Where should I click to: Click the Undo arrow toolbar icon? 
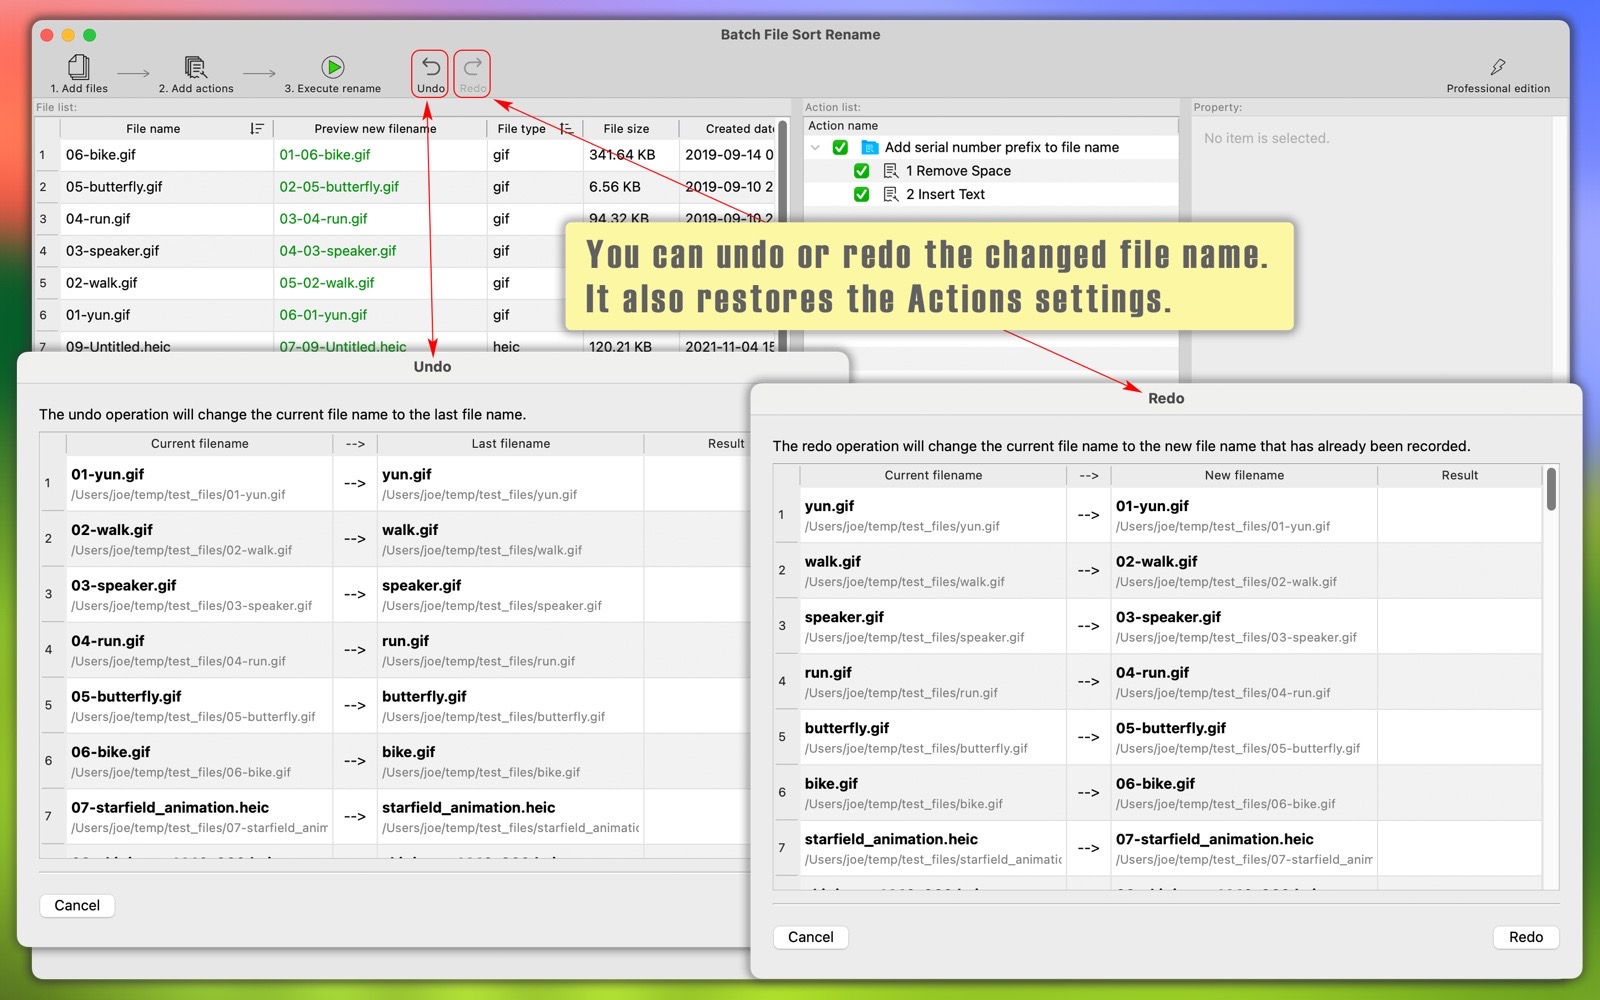point(431,67)
